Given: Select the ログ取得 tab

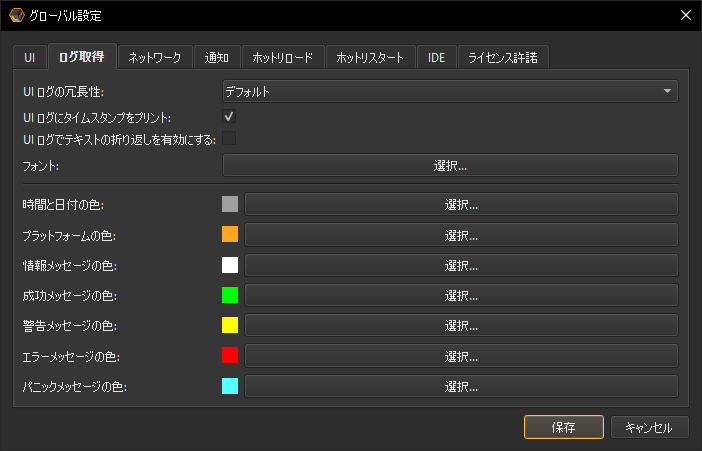Looking at the screenshot, I should point(82,56).
